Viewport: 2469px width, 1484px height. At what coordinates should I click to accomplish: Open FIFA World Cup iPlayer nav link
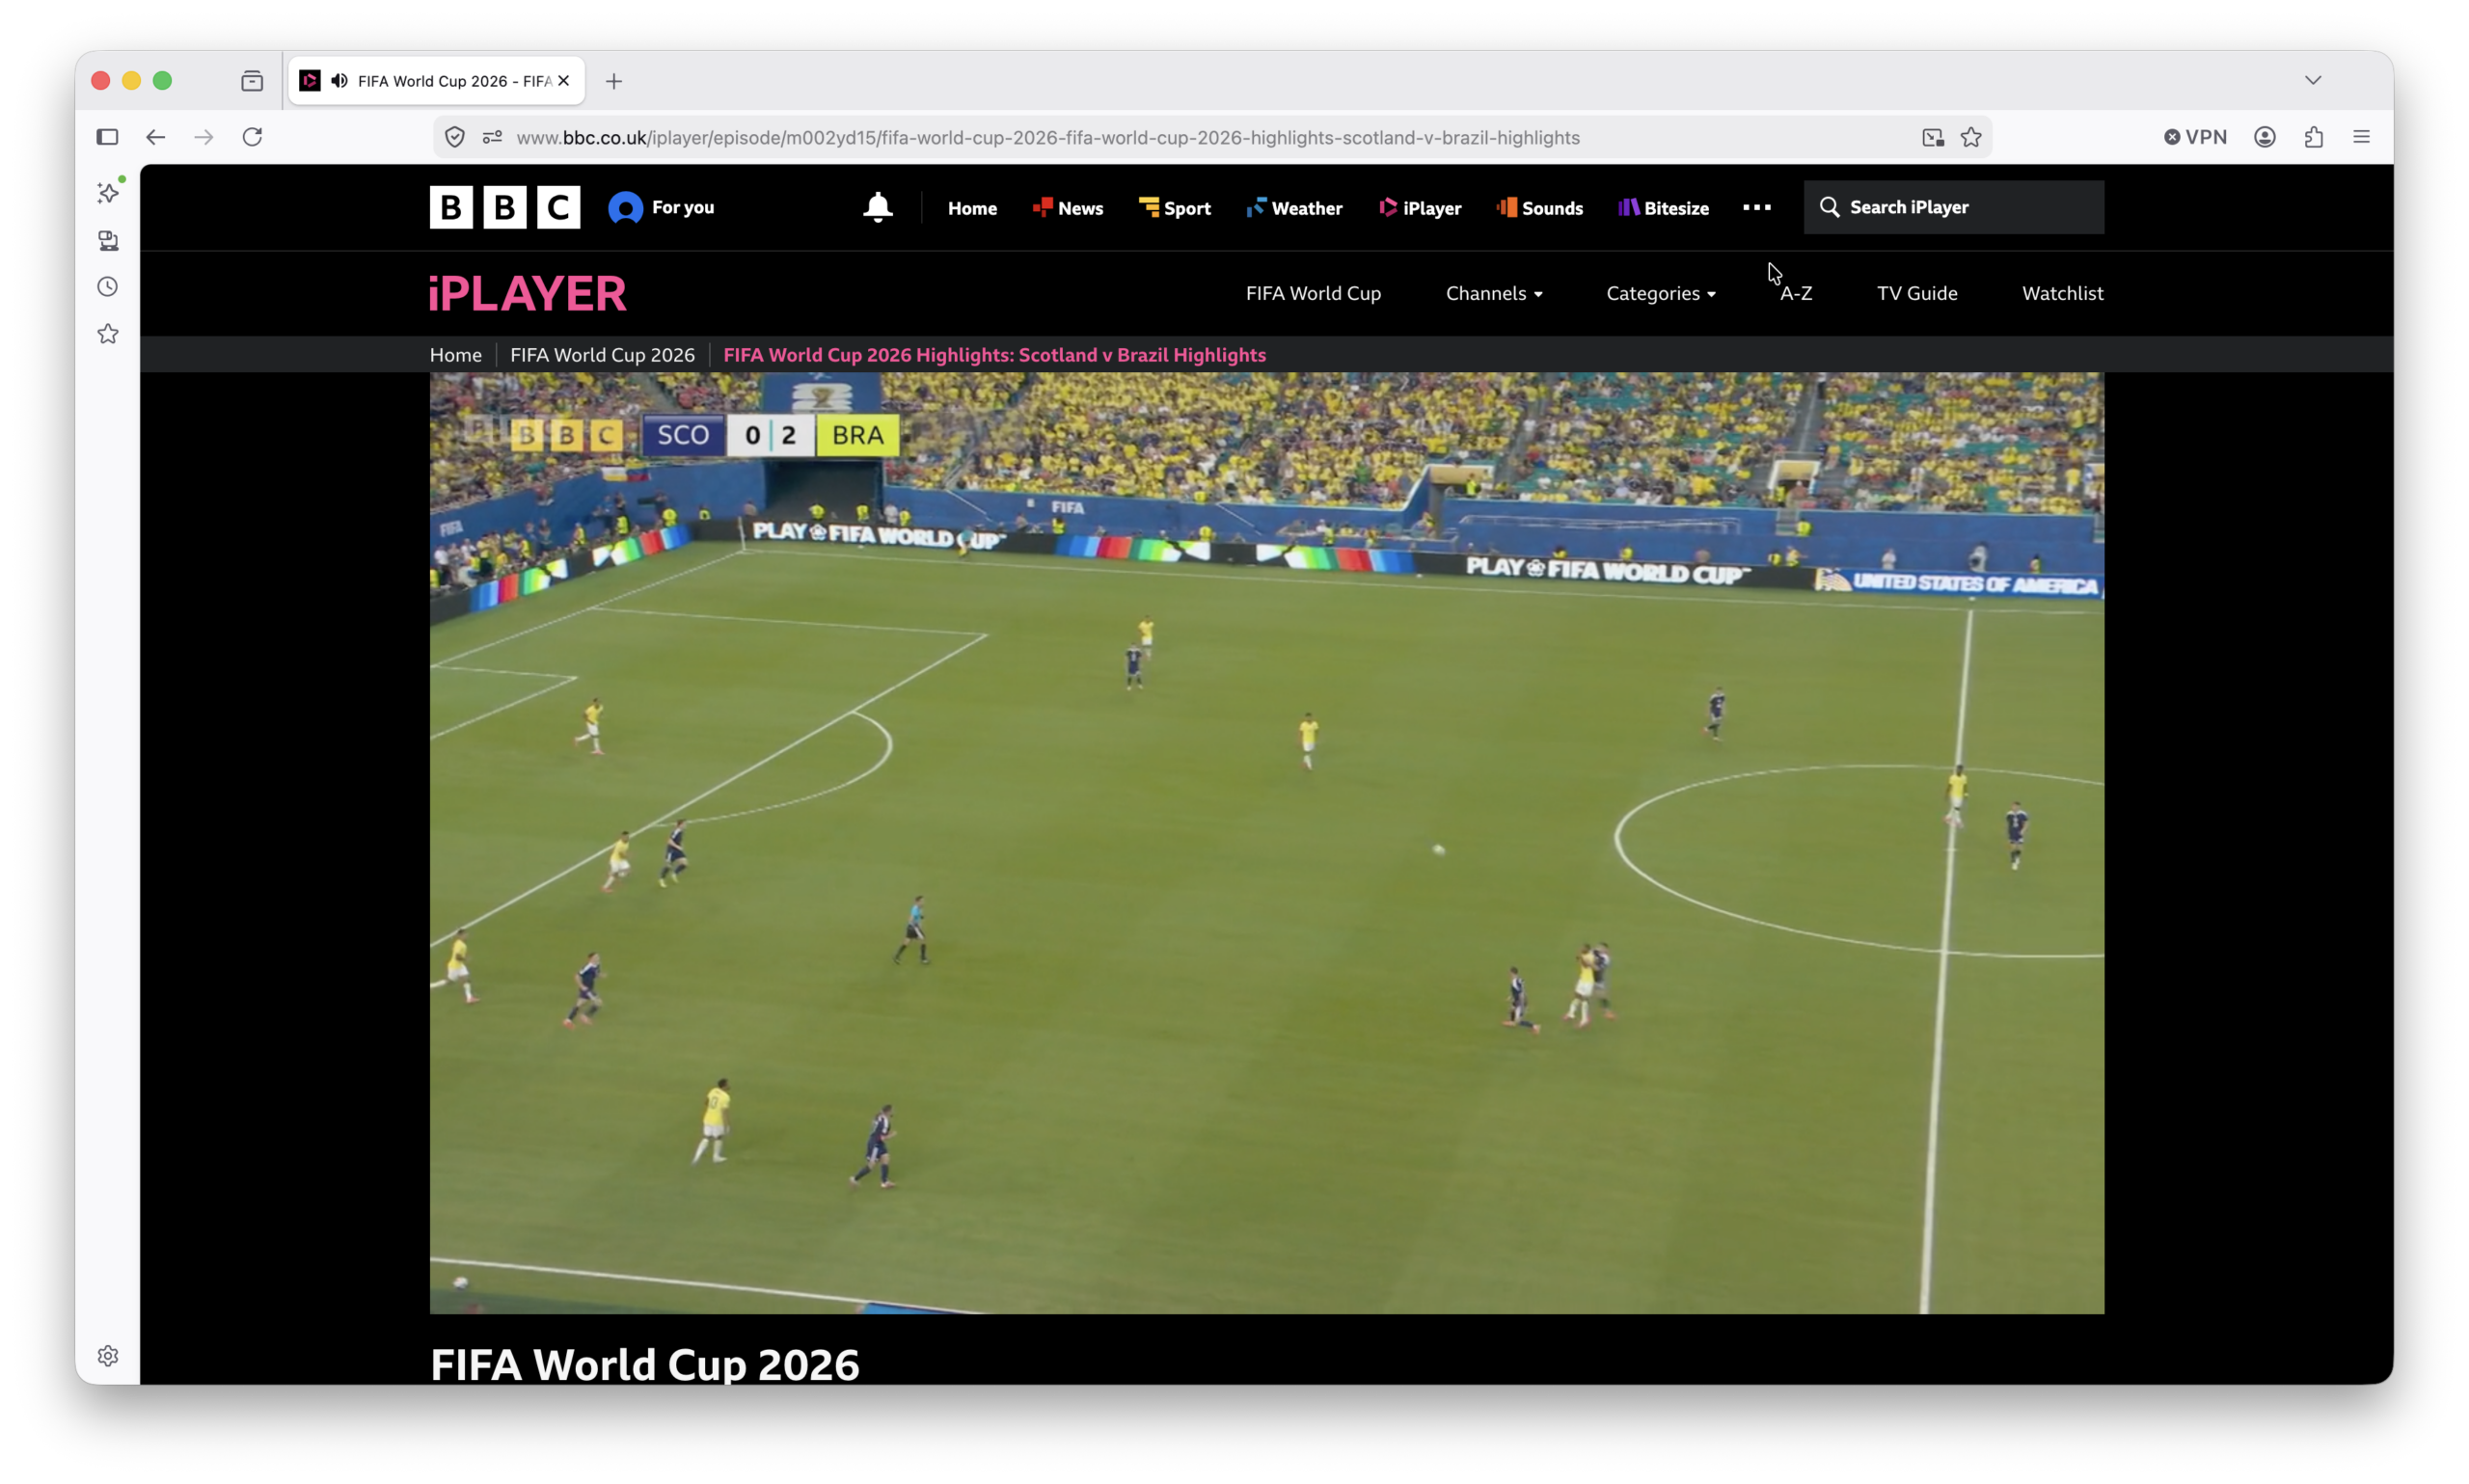click(x=1313, y=293)
